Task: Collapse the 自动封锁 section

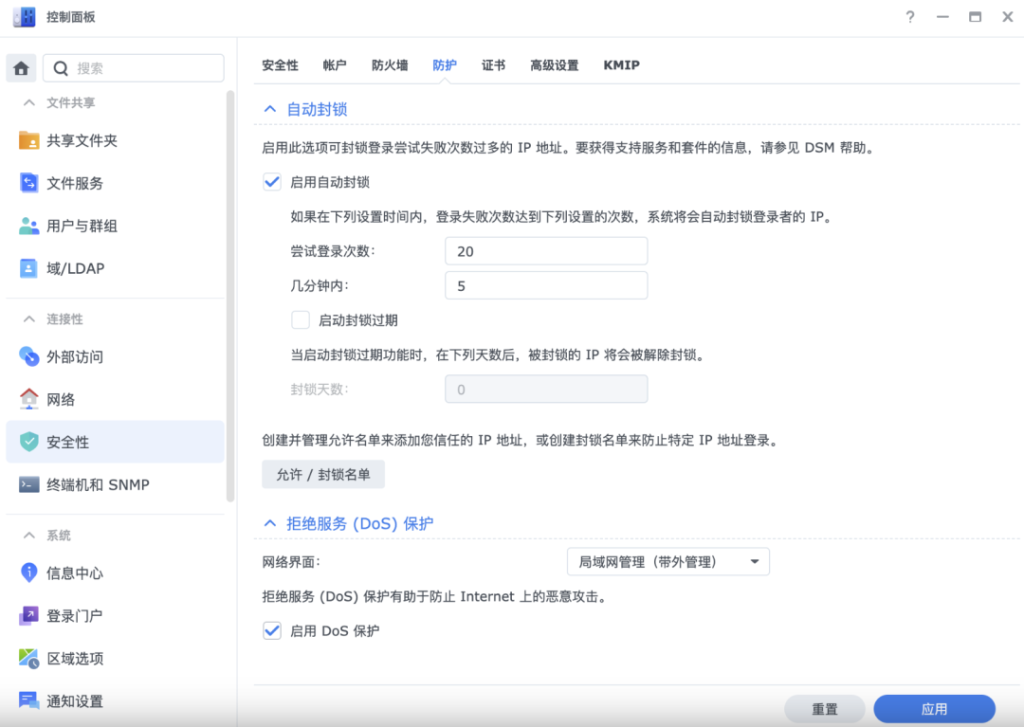Action: click(x=269, y=109)
